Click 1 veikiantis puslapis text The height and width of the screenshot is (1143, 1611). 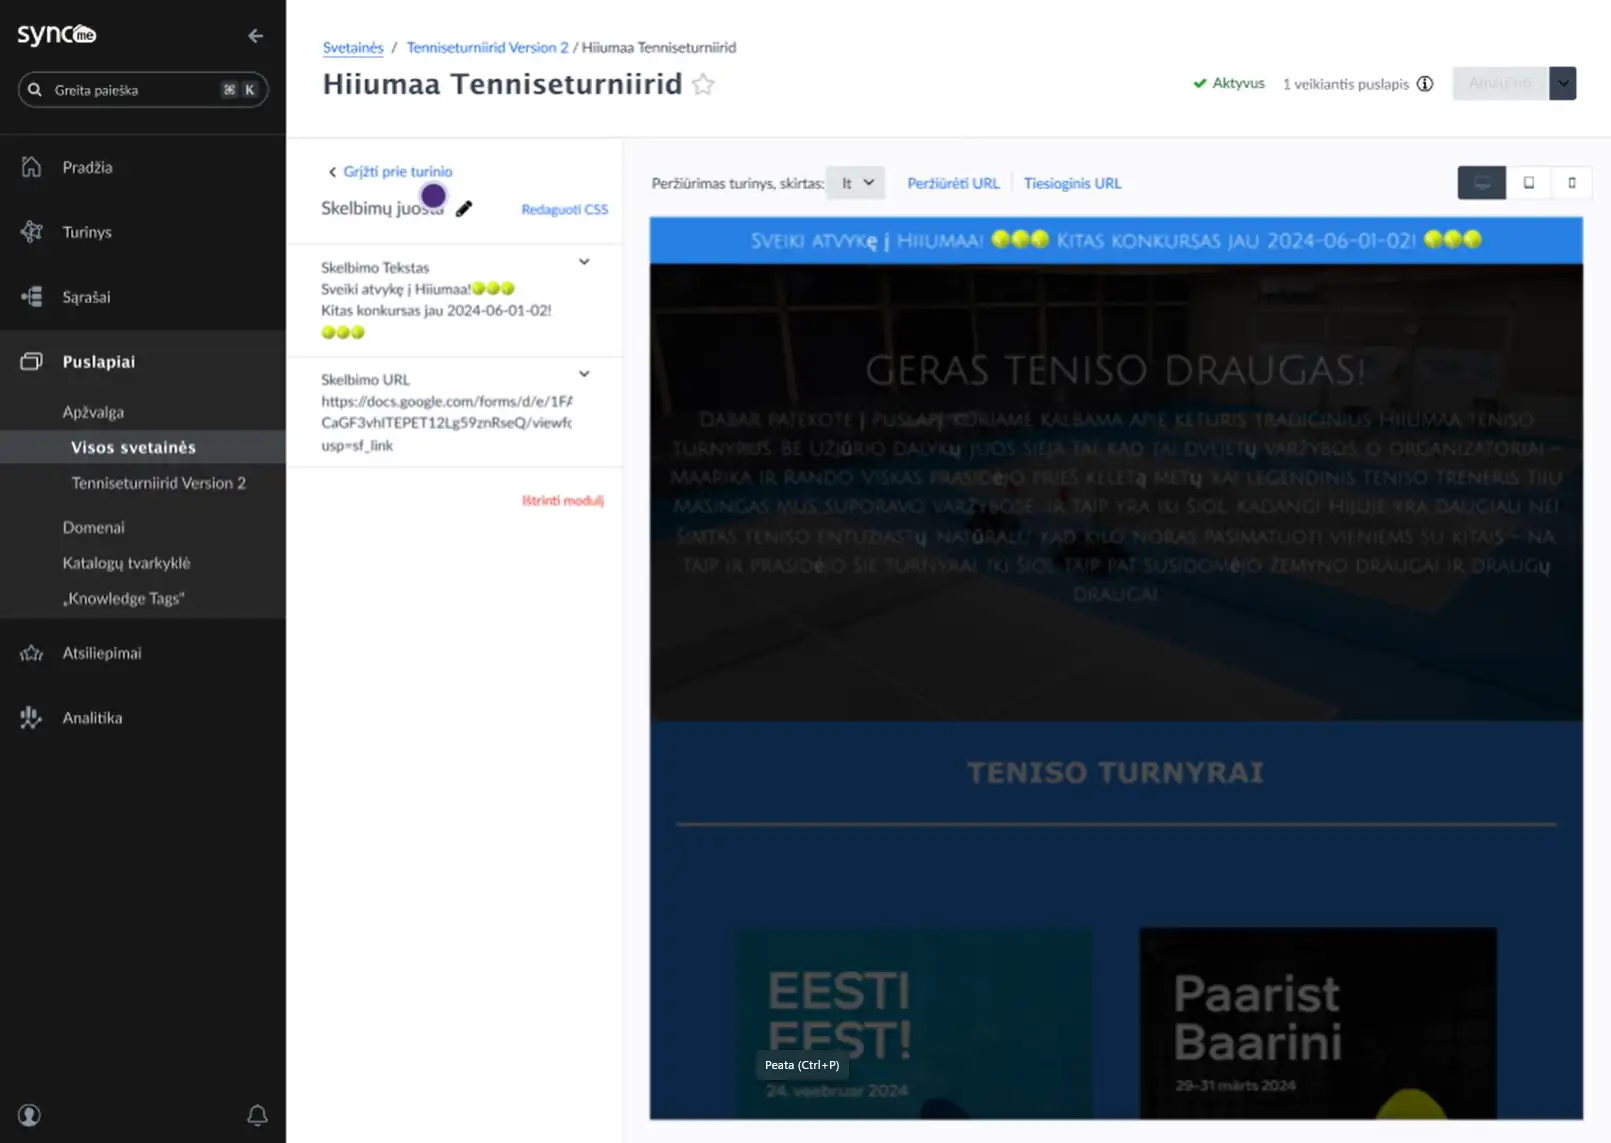click(1346, 84)
